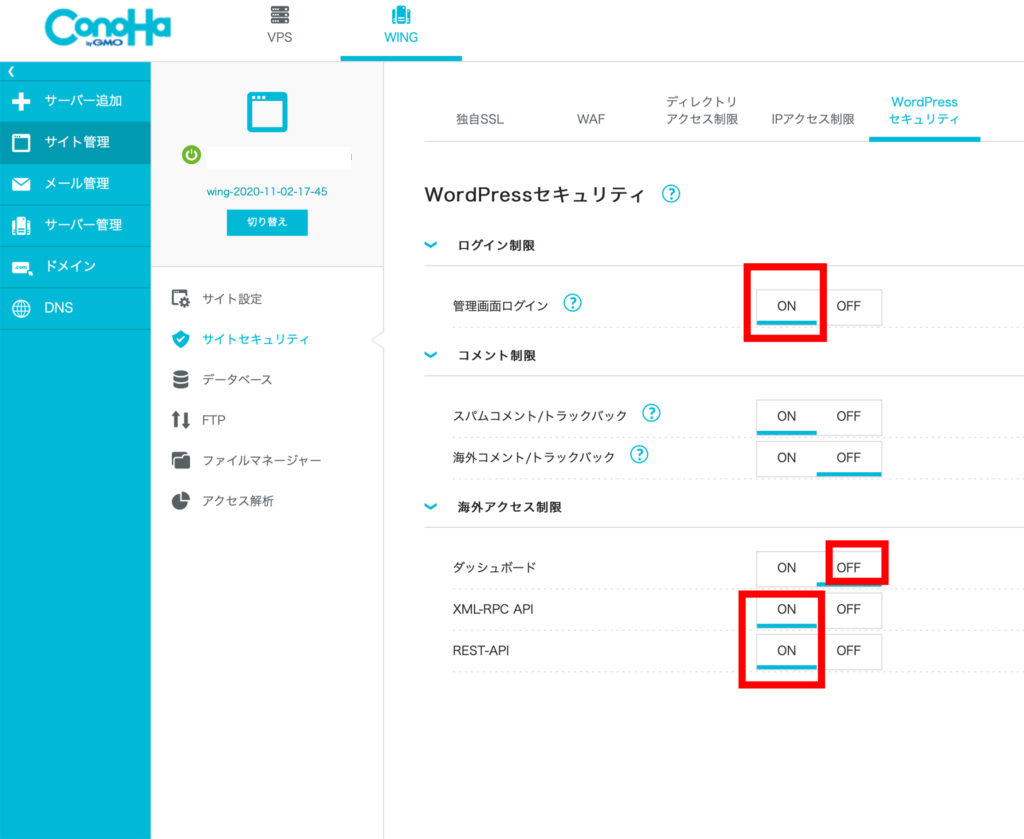Click the データベース cylinder icon
Screen dimensions: 1024x839
181,379
